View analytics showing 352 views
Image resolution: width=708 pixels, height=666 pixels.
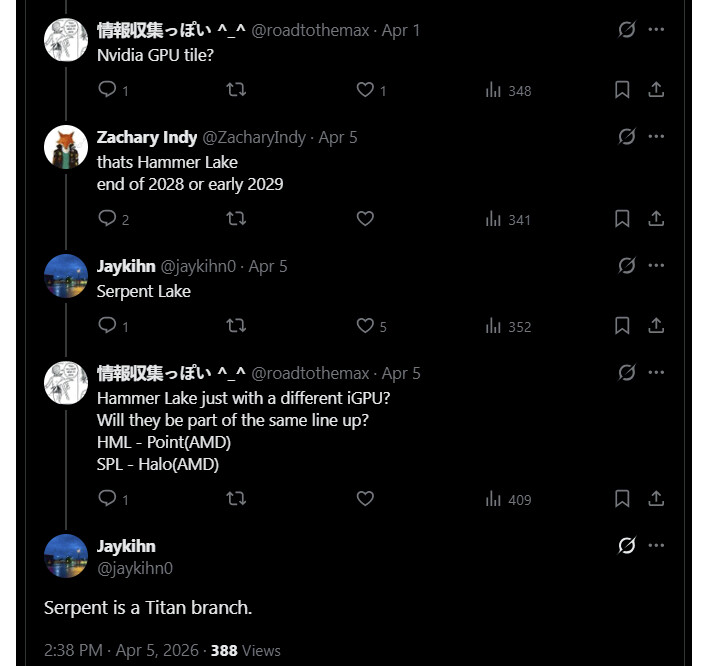[508, 326]
